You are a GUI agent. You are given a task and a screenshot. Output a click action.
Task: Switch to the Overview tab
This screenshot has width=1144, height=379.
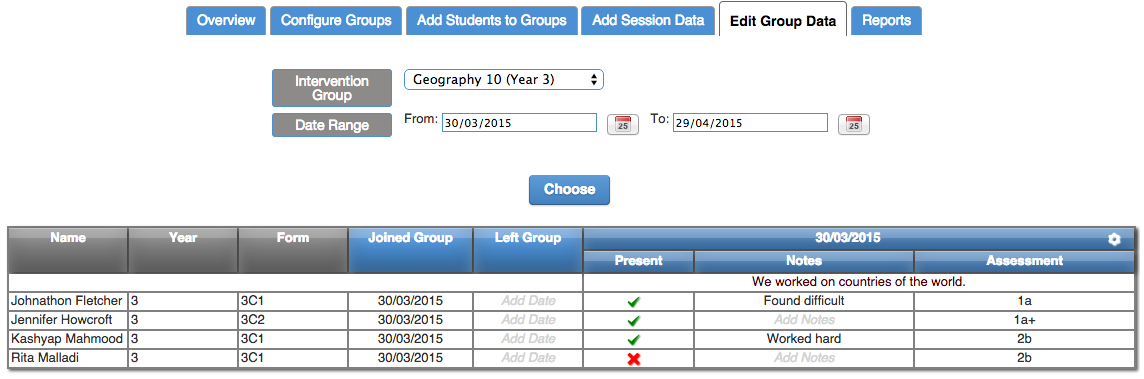pyautogui.click(x=226, y=20)
